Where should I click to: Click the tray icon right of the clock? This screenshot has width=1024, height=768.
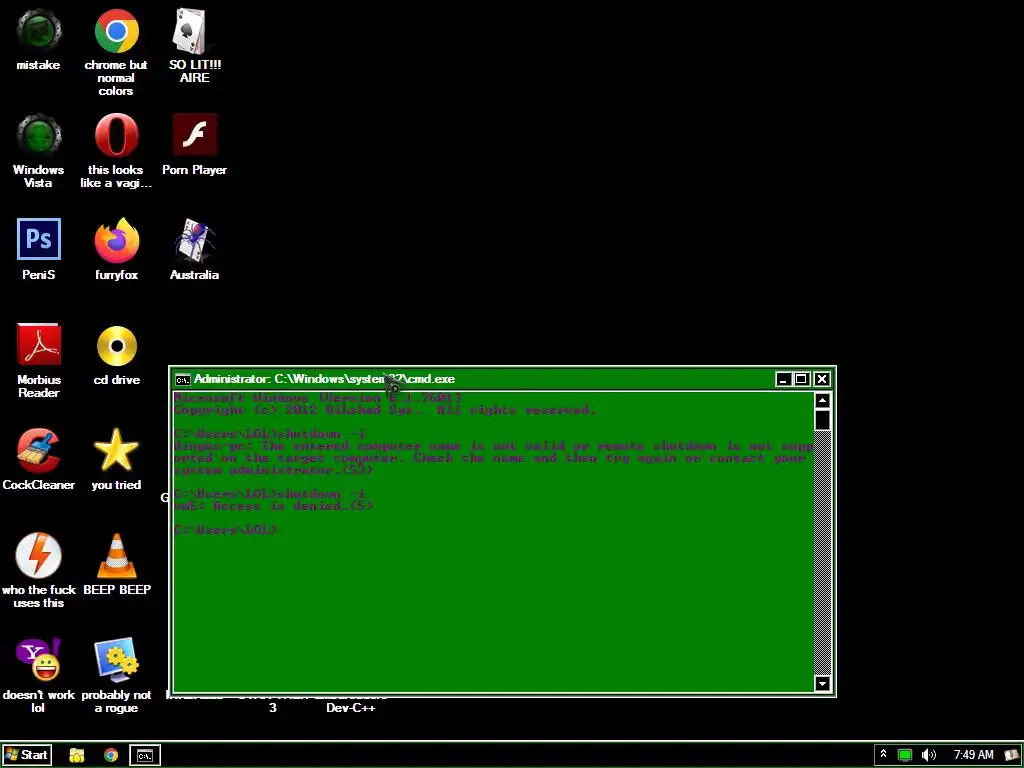click(x=1012, y=755)
